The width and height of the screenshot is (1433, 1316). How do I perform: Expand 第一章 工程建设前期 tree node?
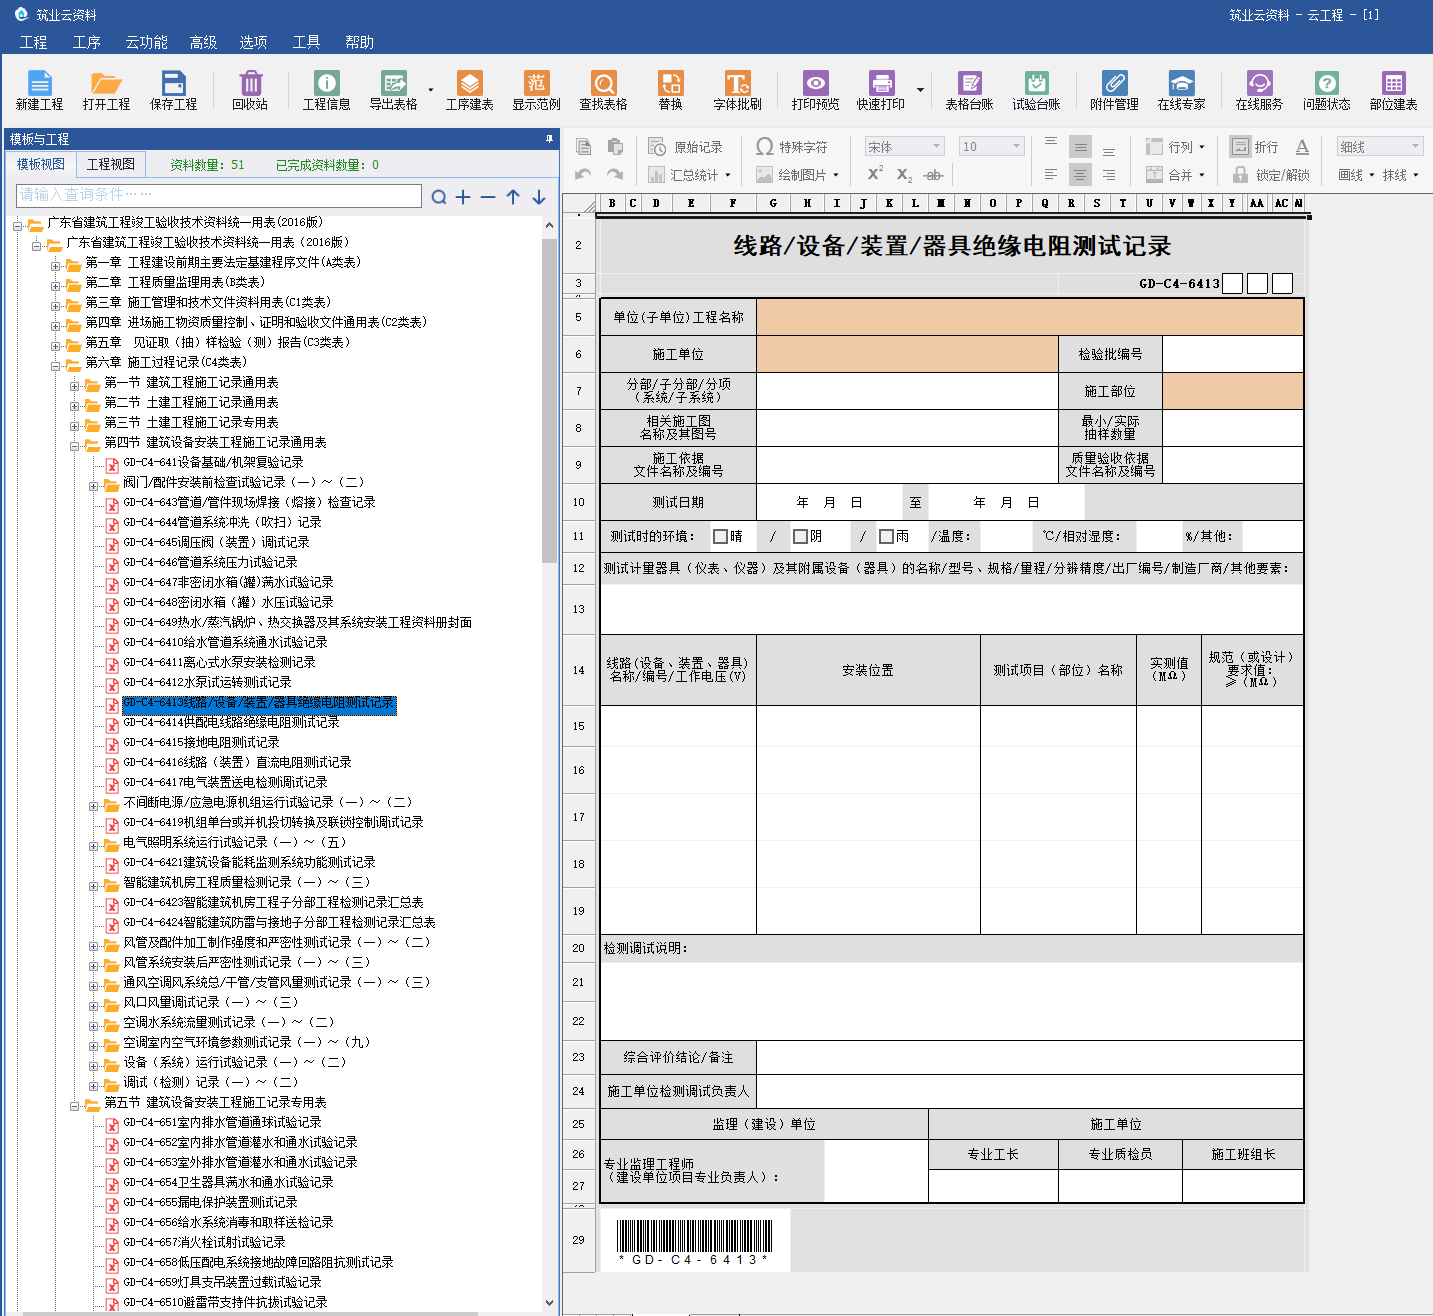[57, 264]
